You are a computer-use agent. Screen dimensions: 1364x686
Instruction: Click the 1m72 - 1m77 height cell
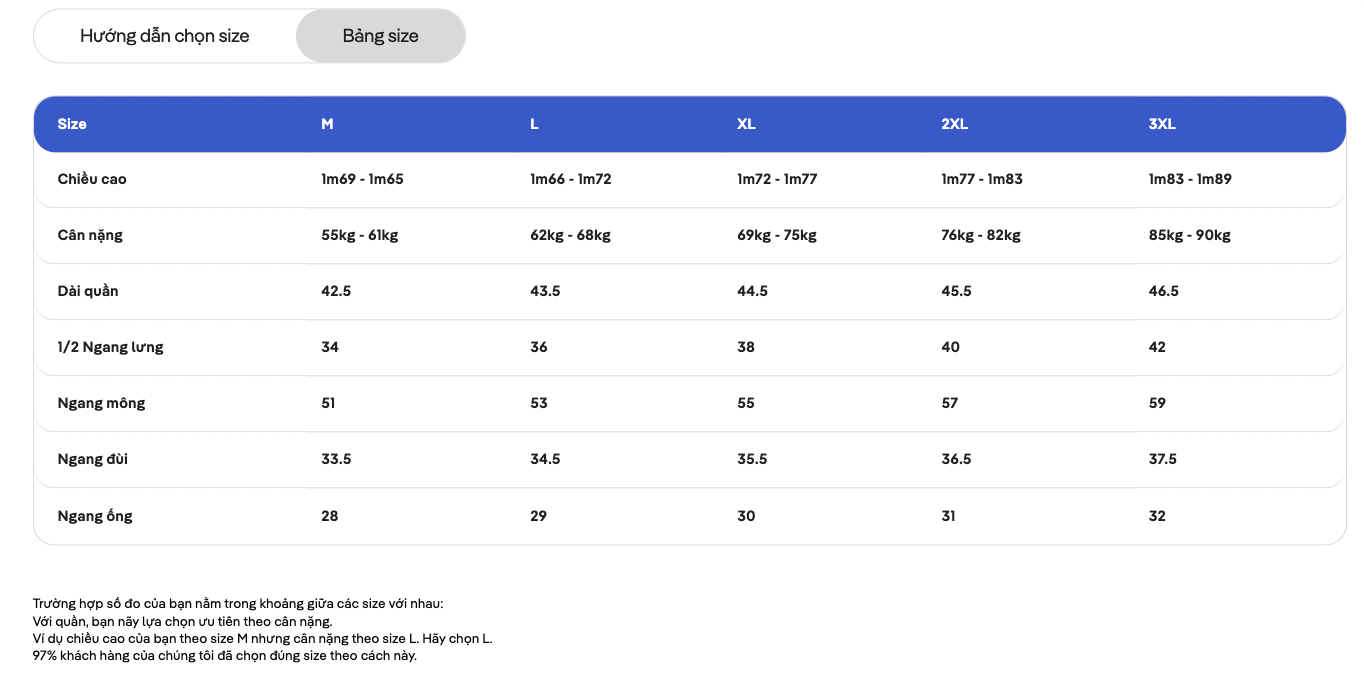pyautogui.click(x=777, y=179)
